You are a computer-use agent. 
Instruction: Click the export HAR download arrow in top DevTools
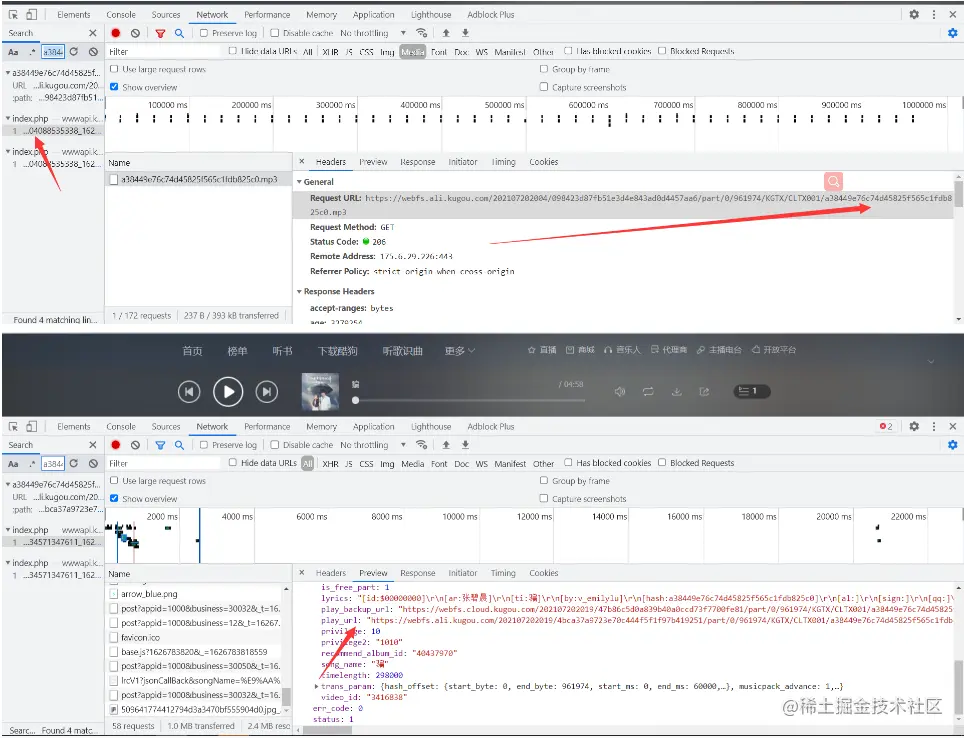pos(465,33)
